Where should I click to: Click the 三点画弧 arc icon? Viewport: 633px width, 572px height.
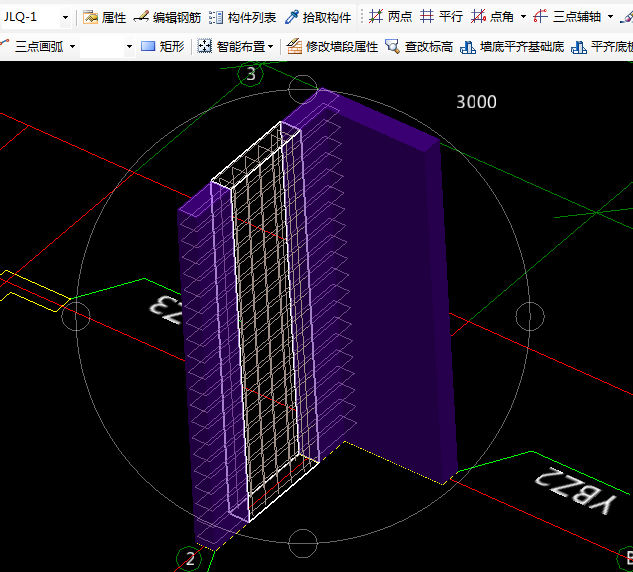(5, 46)
